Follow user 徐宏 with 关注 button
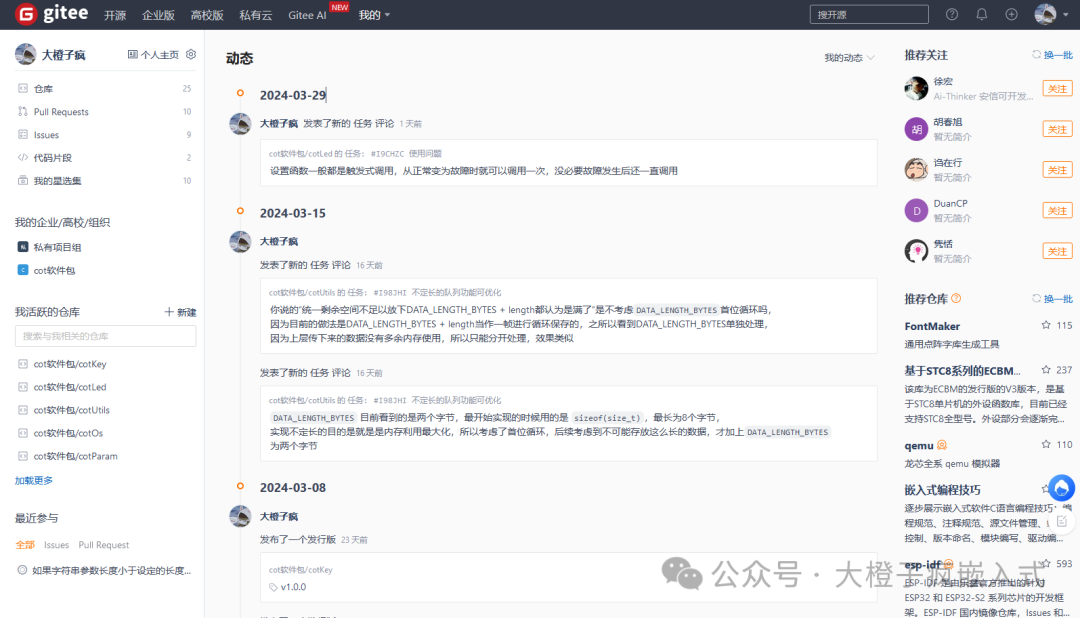1080x618 pixels. pos(1057,89)
